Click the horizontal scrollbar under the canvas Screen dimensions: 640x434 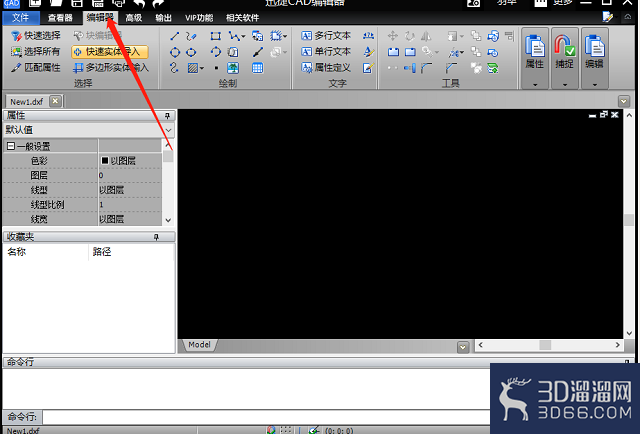click(x=549, y=345)
